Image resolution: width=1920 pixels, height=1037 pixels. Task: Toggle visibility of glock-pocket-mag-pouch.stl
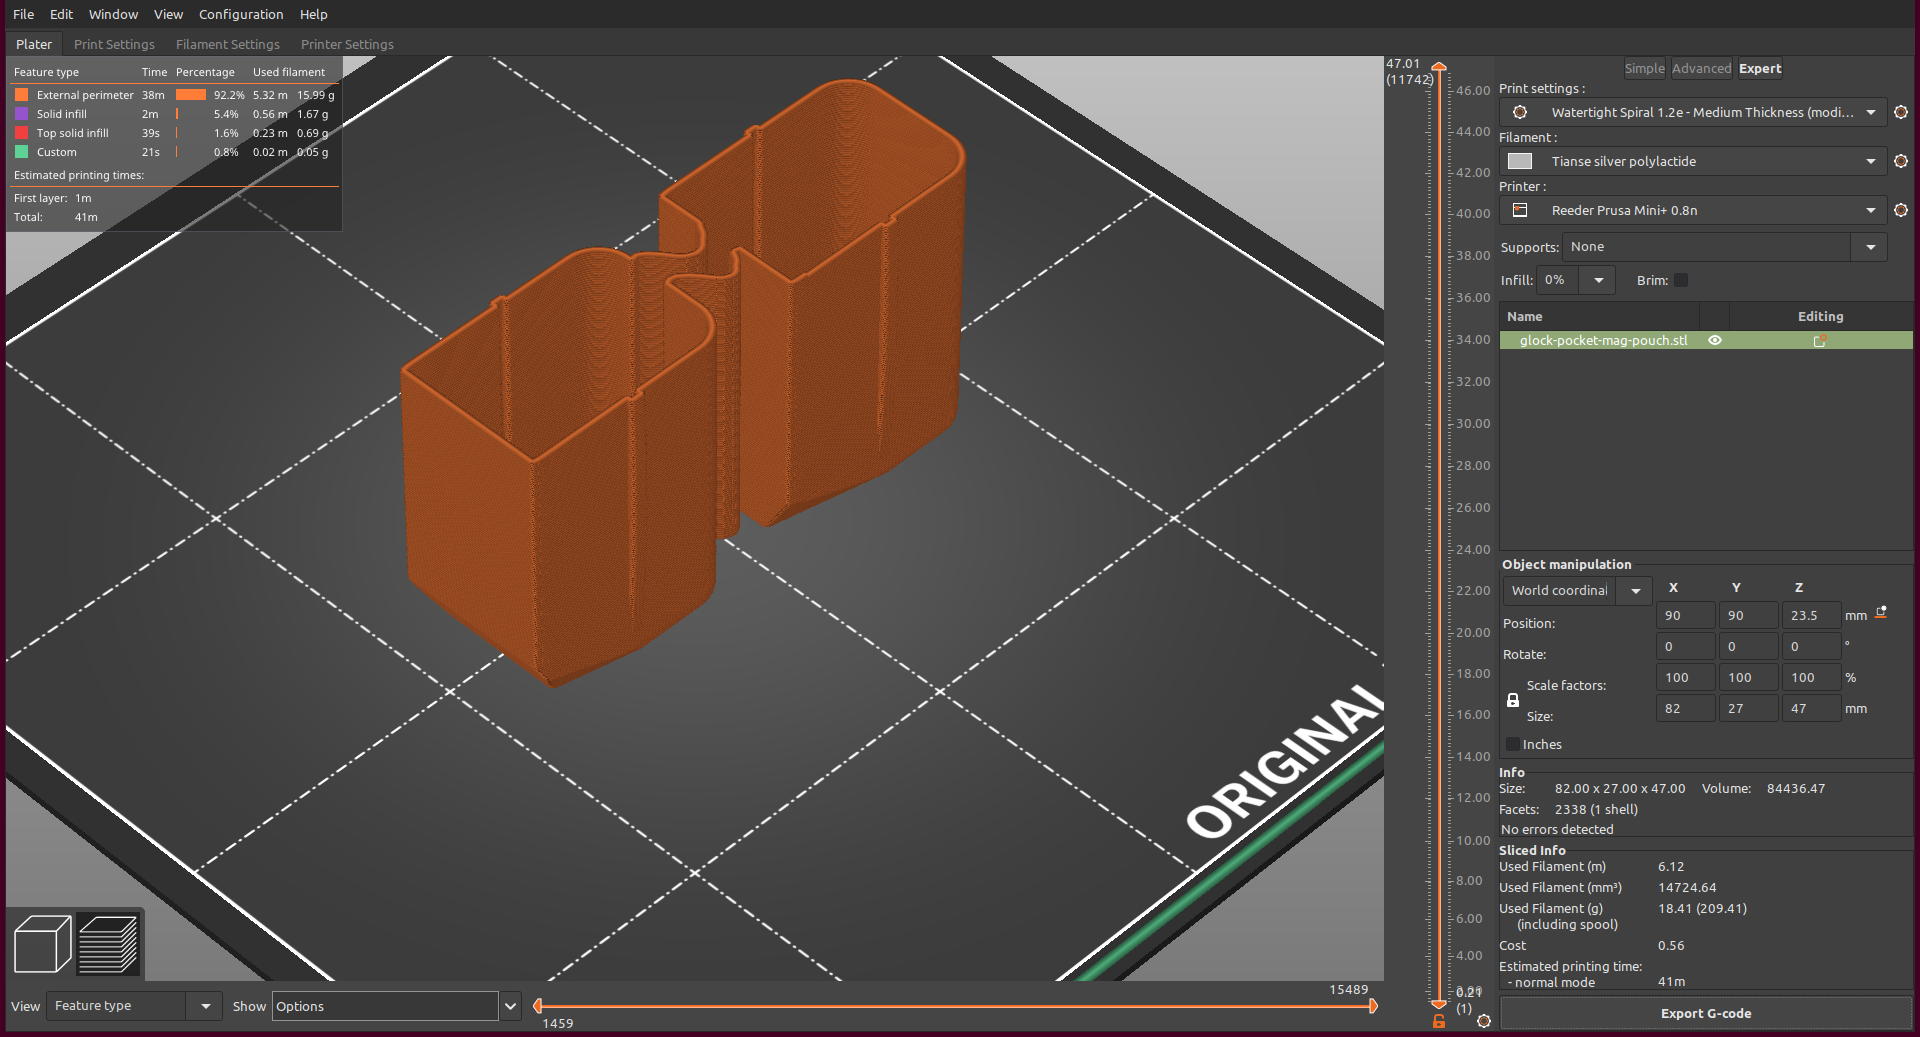(1715, 341)
